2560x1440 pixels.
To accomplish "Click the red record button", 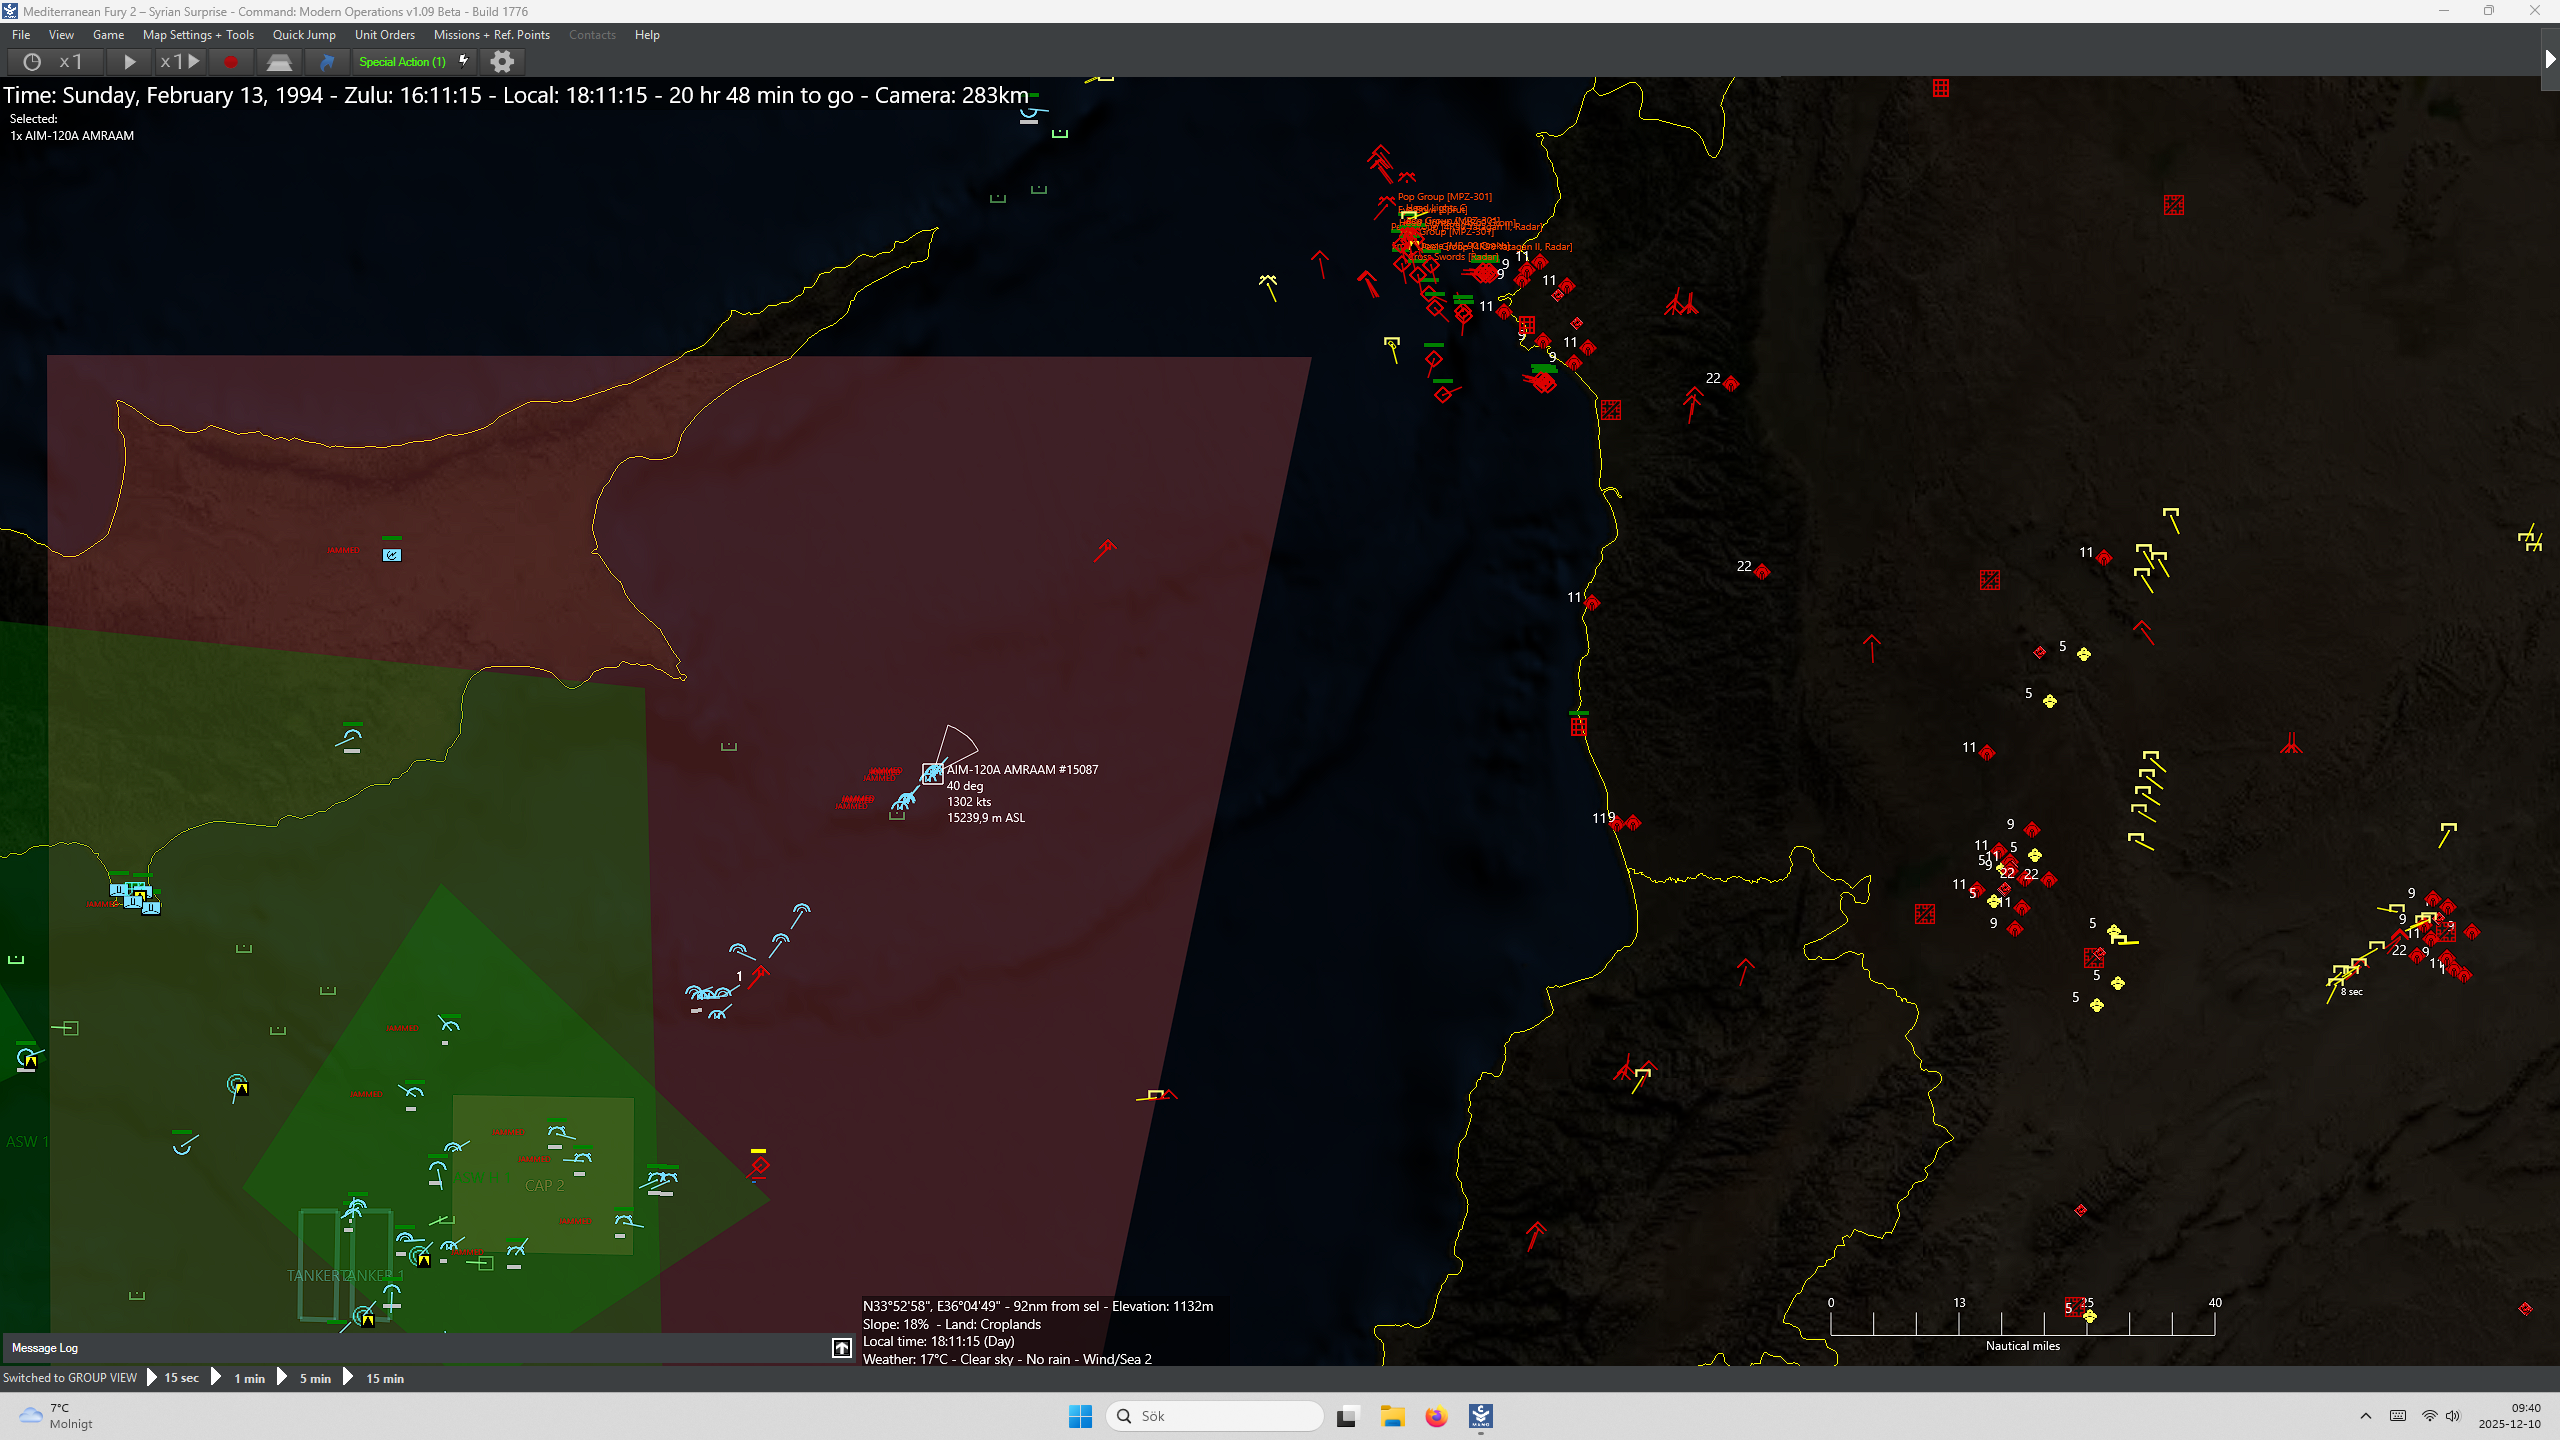I will [x=231, y=62].
